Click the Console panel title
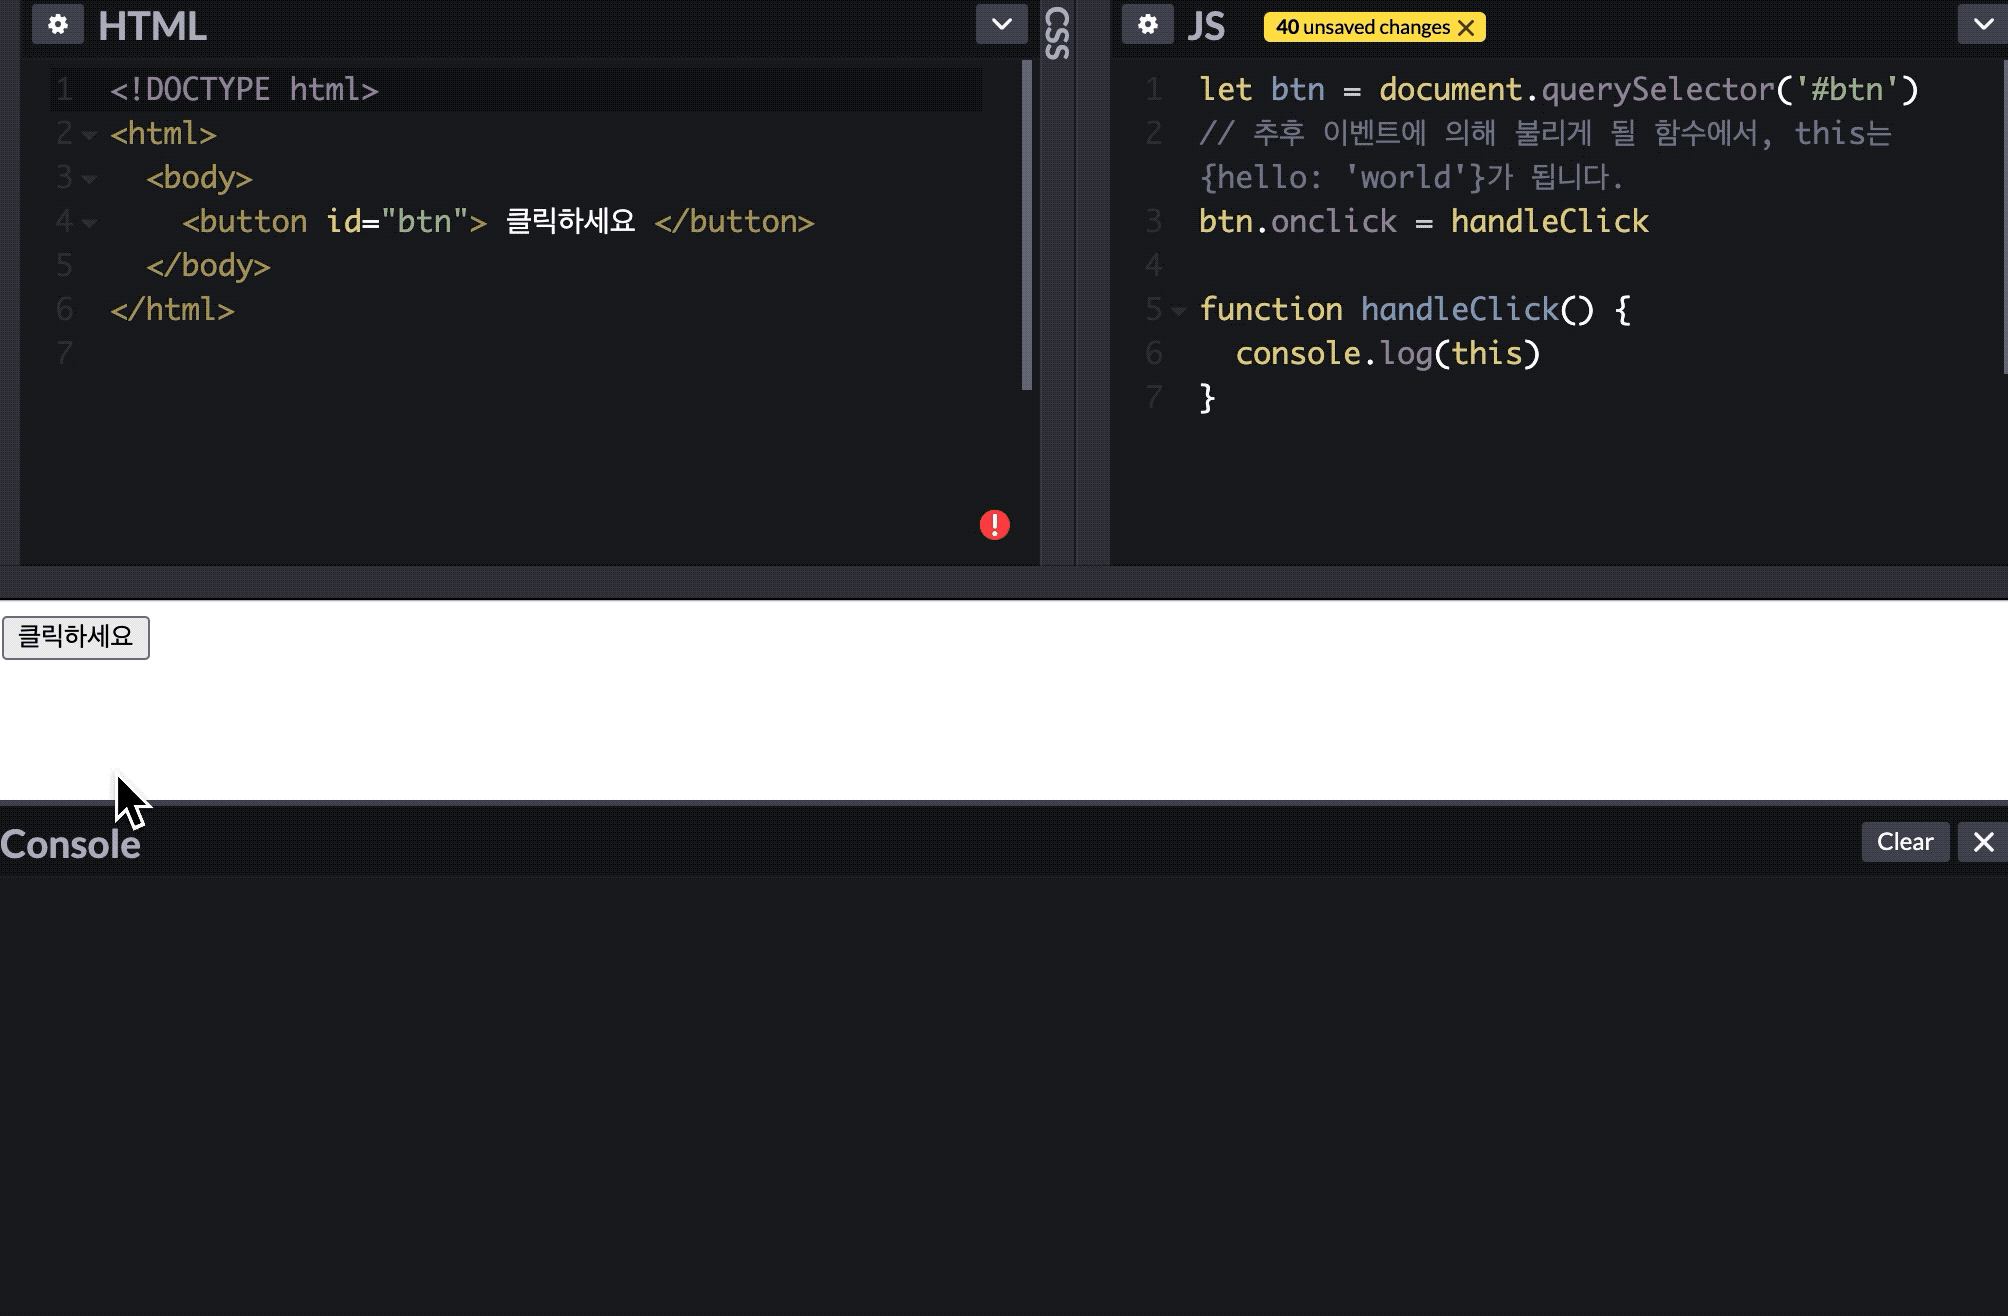 (x=70, y=845)
